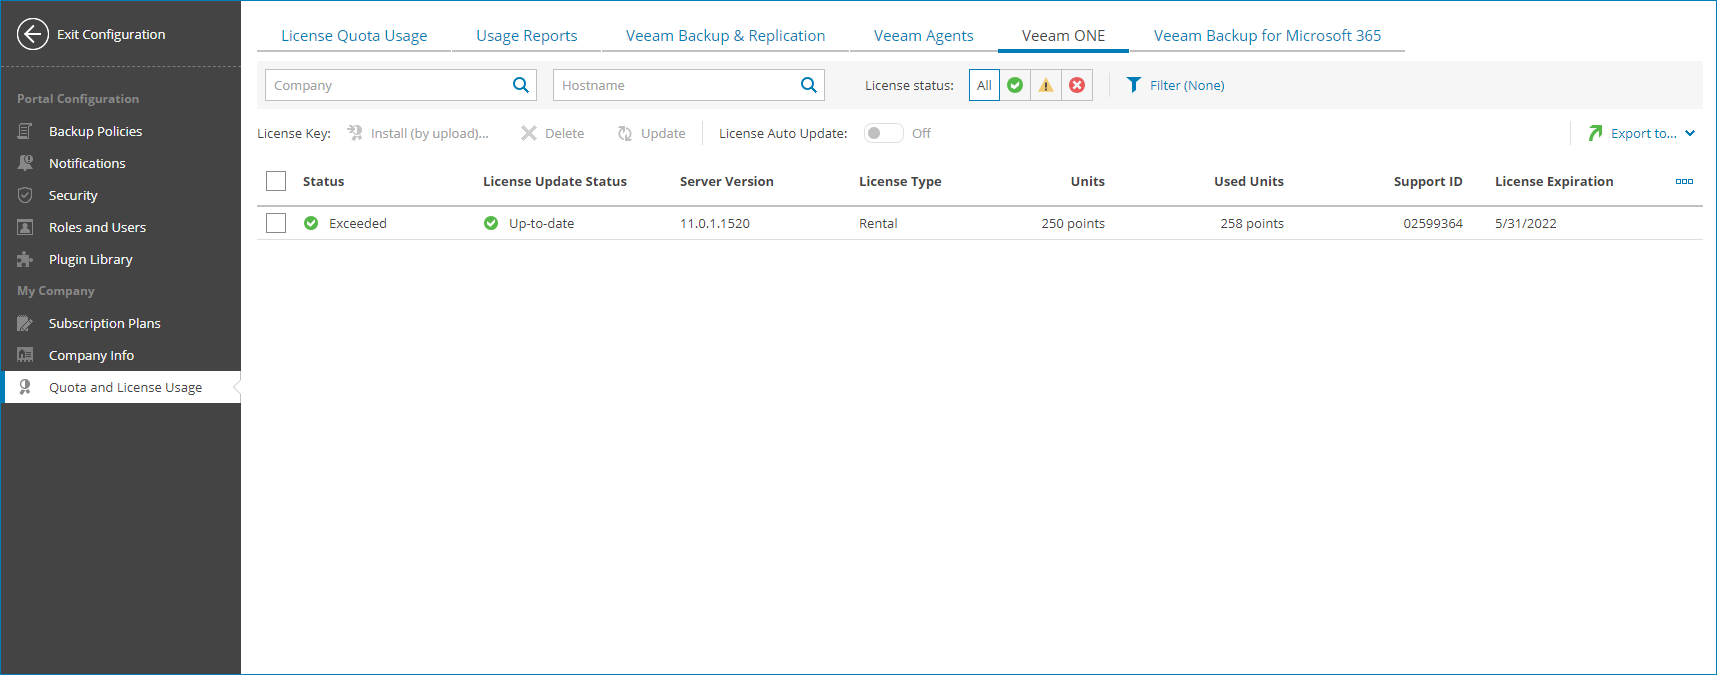Click the Backup Policies sidebar icon

(x=25, y=131)
